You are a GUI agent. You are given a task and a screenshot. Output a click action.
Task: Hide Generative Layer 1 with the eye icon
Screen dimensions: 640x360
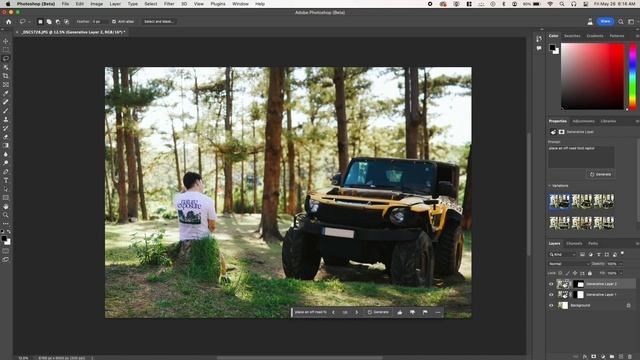551,295
